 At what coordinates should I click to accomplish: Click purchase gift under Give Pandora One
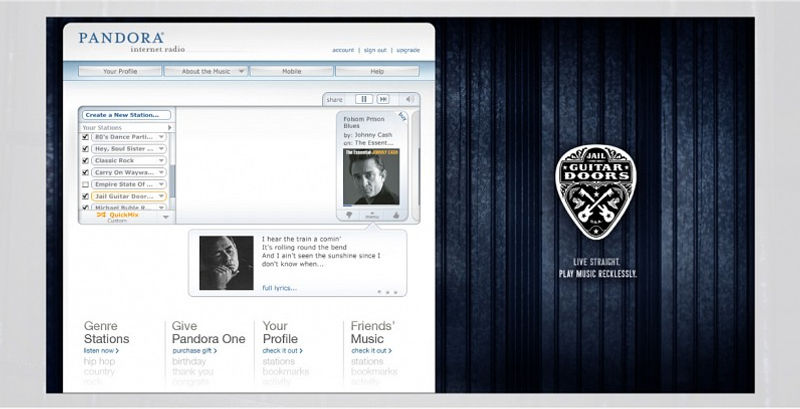(194, 351)
